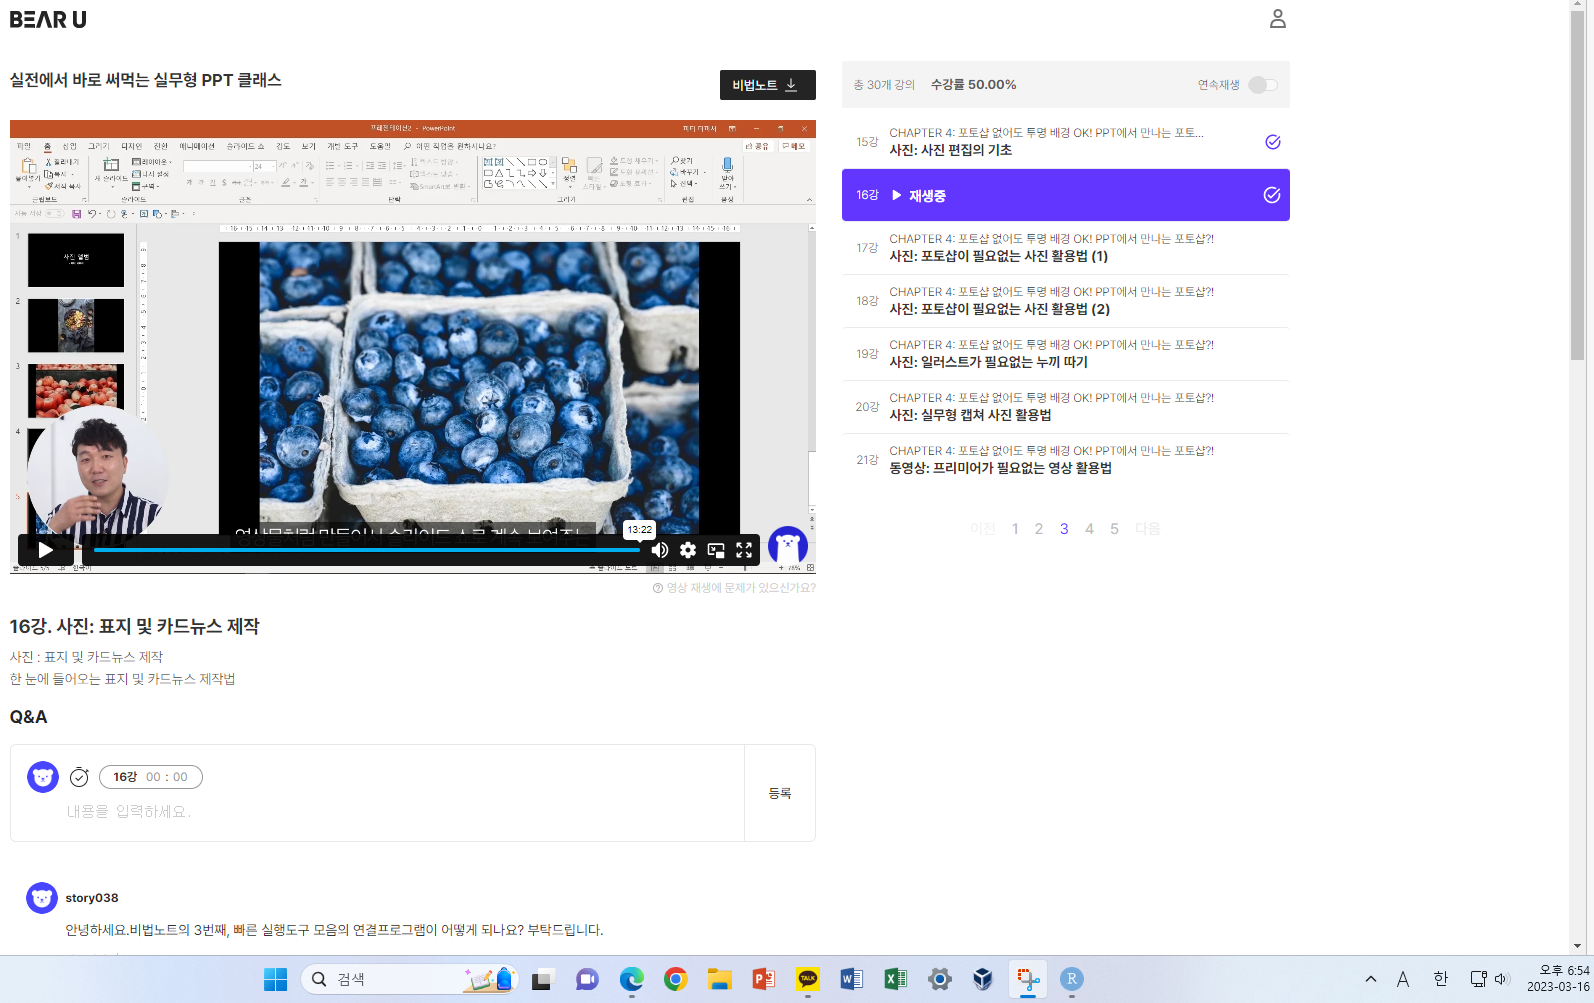This screenshot has width=1594, height=1003.
Task: Mute the video with the speaker icon
Action: tap(660, 550)
